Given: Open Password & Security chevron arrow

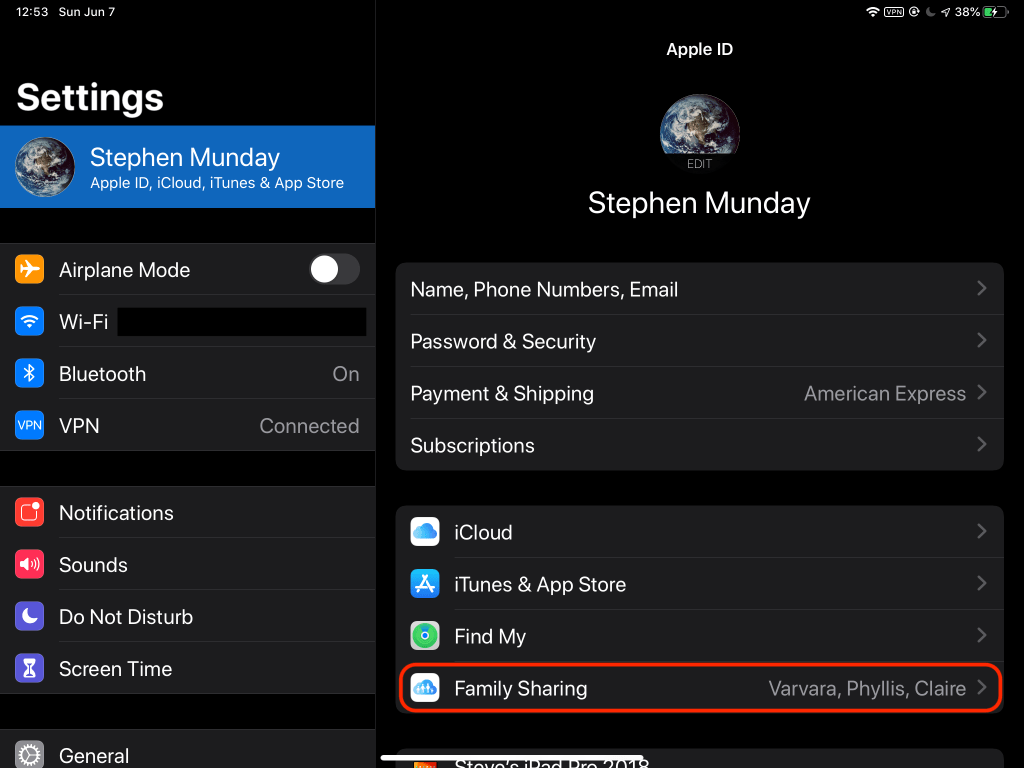Looking at the screenshot, I should [981, 341].
